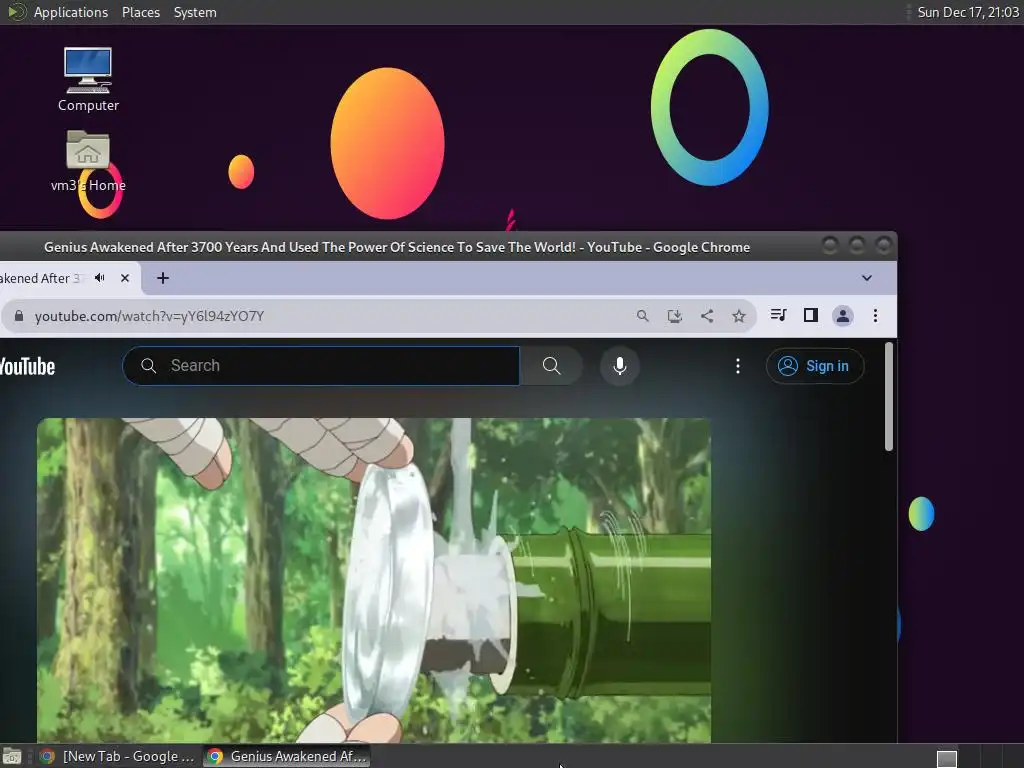This screenshot has width=1024, height=768.
Task: Mute the YouTube tab audio icon
Action: 99,278
